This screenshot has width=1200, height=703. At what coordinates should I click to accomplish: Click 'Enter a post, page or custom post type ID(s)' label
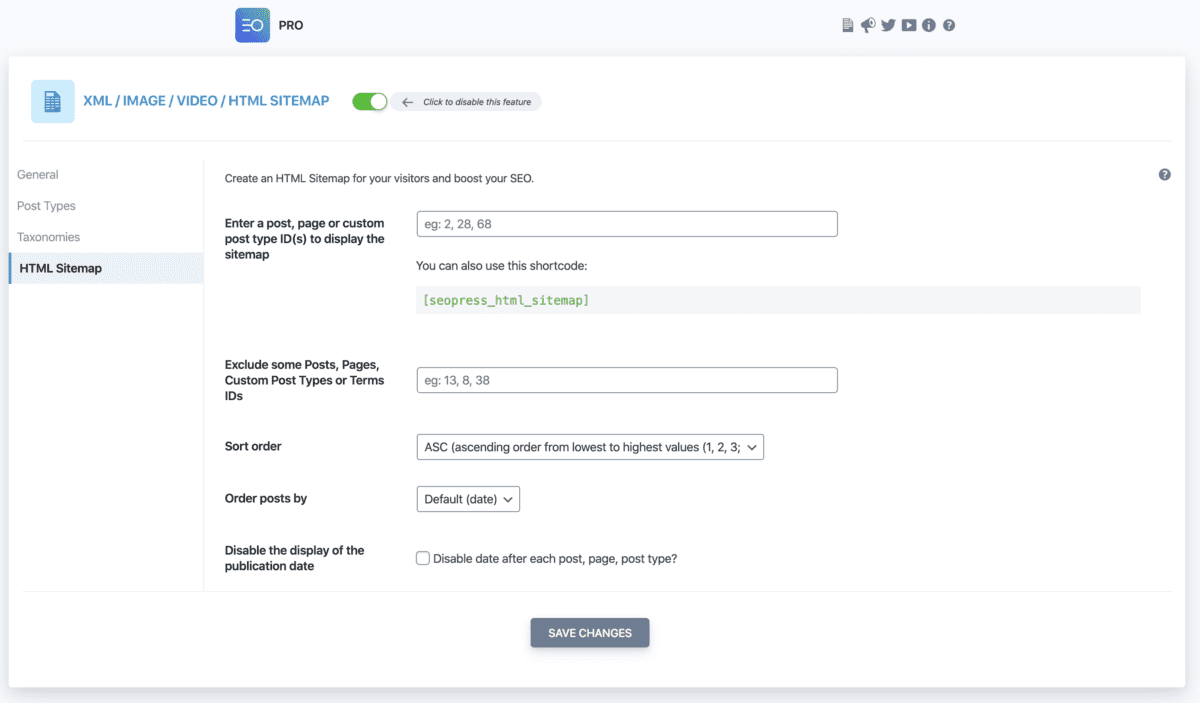pyautogui.click(x=305, y=239)
